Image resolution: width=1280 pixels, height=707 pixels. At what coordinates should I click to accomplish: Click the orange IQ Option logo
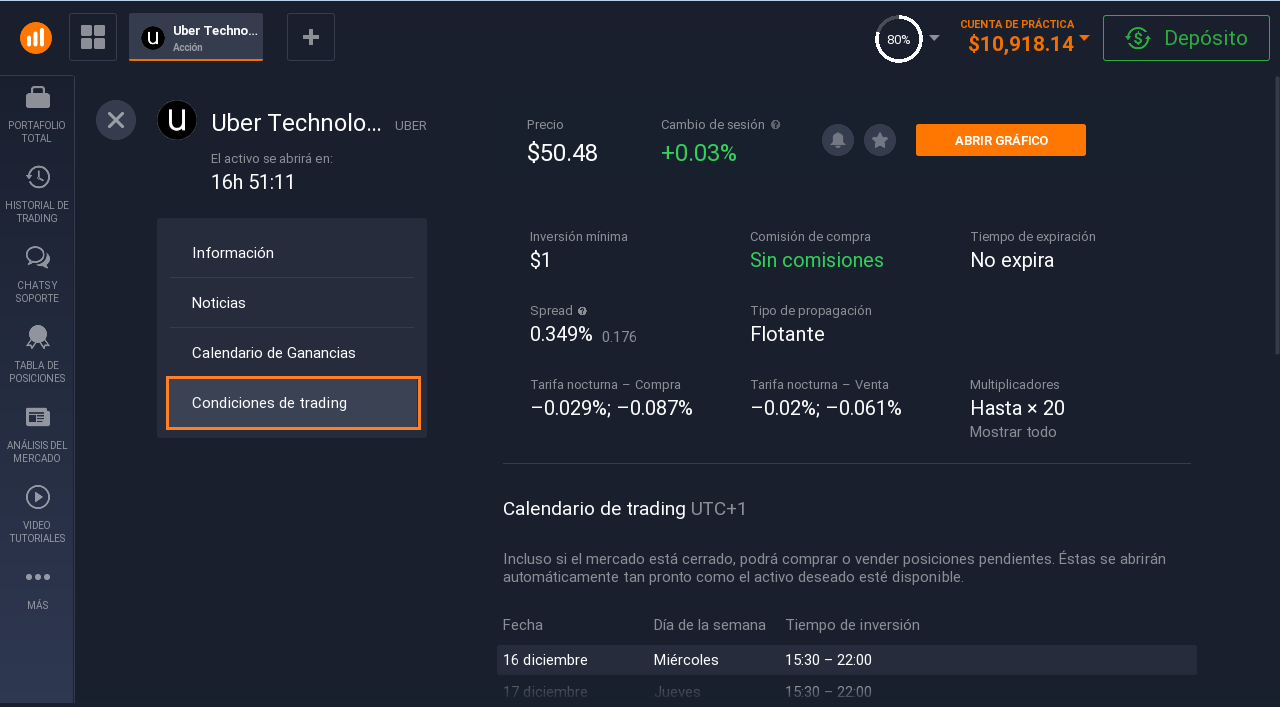[36, 38]
